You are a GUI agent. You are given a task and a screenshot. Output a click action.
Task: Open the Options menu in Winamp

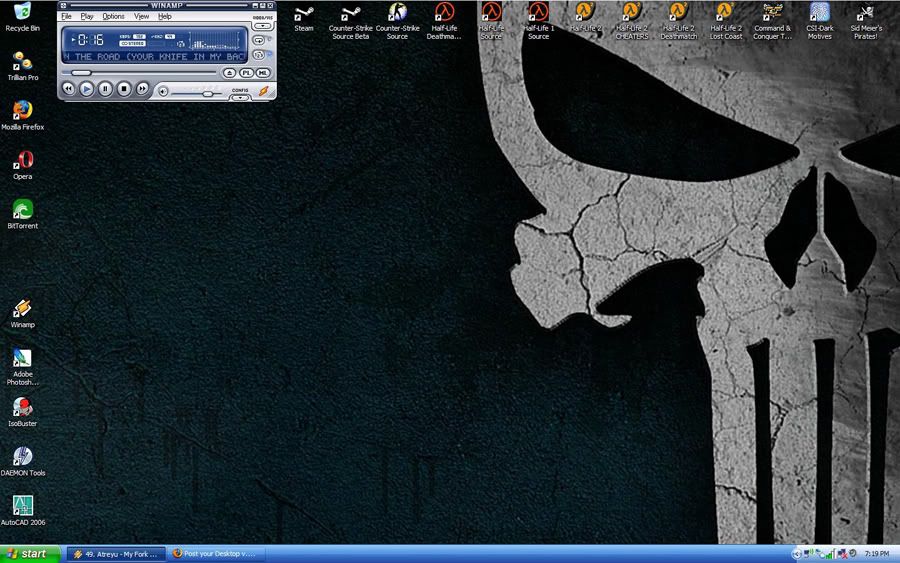[113, 16]
